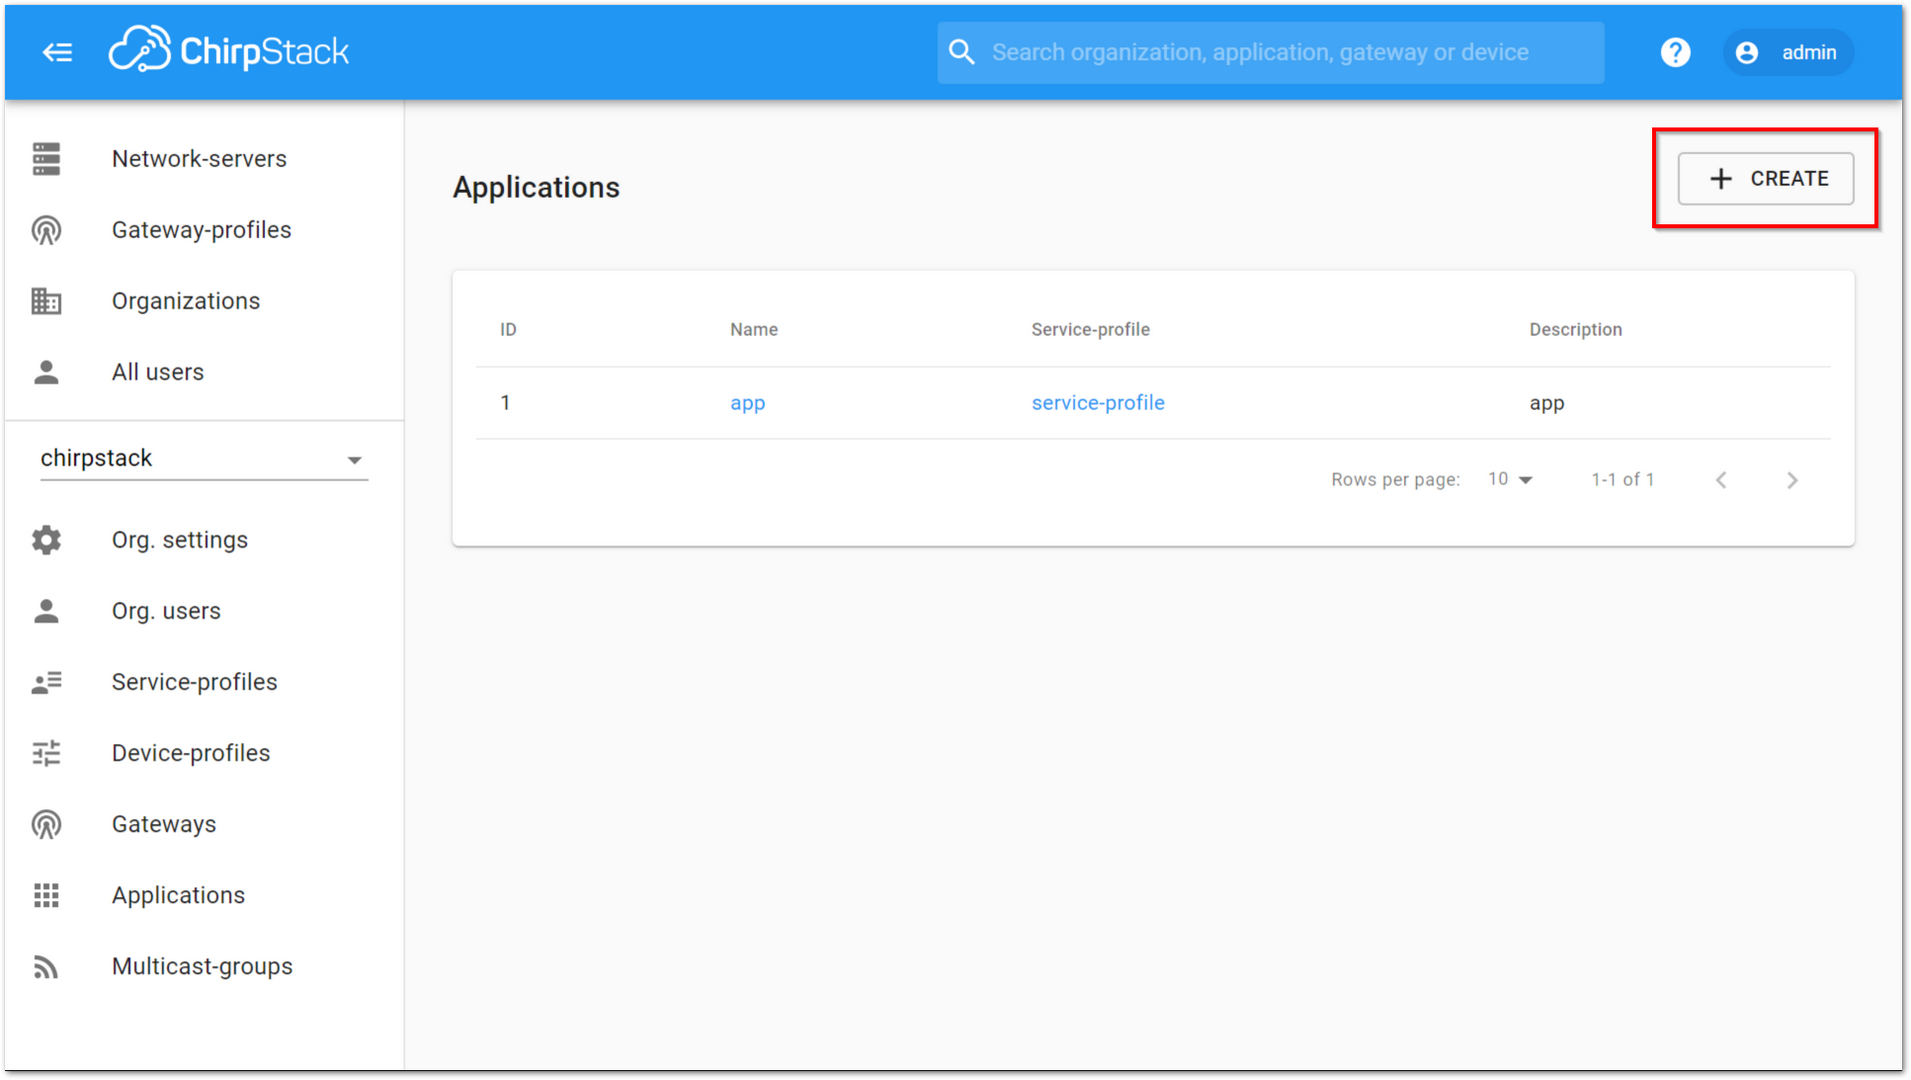Click the plus icon in CREATE button
The height and width of the screenshot is (1080, 1911).
[1720, 179]
